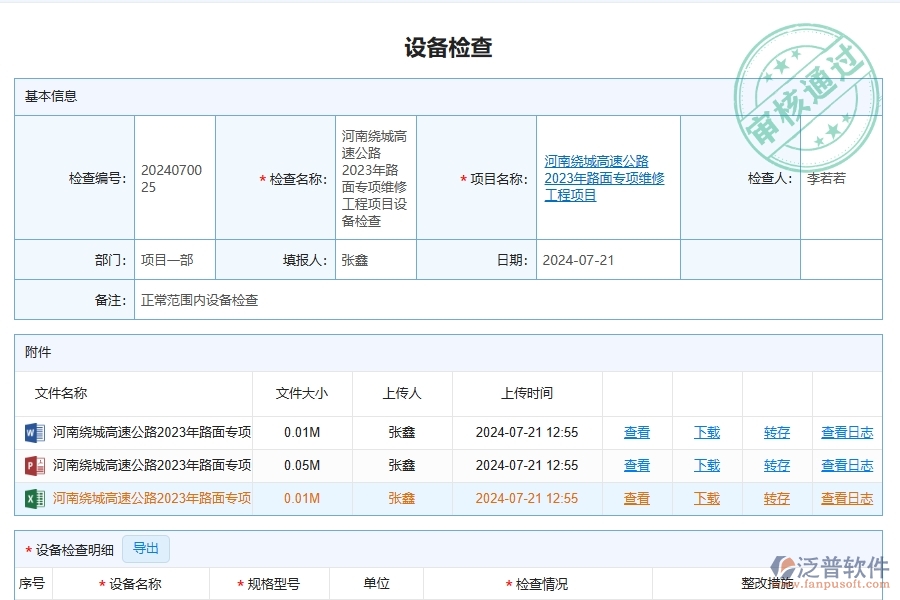Click the PDF attachment file icon
Viewport: 900px width, 600px height.
(x=31, y=465)
